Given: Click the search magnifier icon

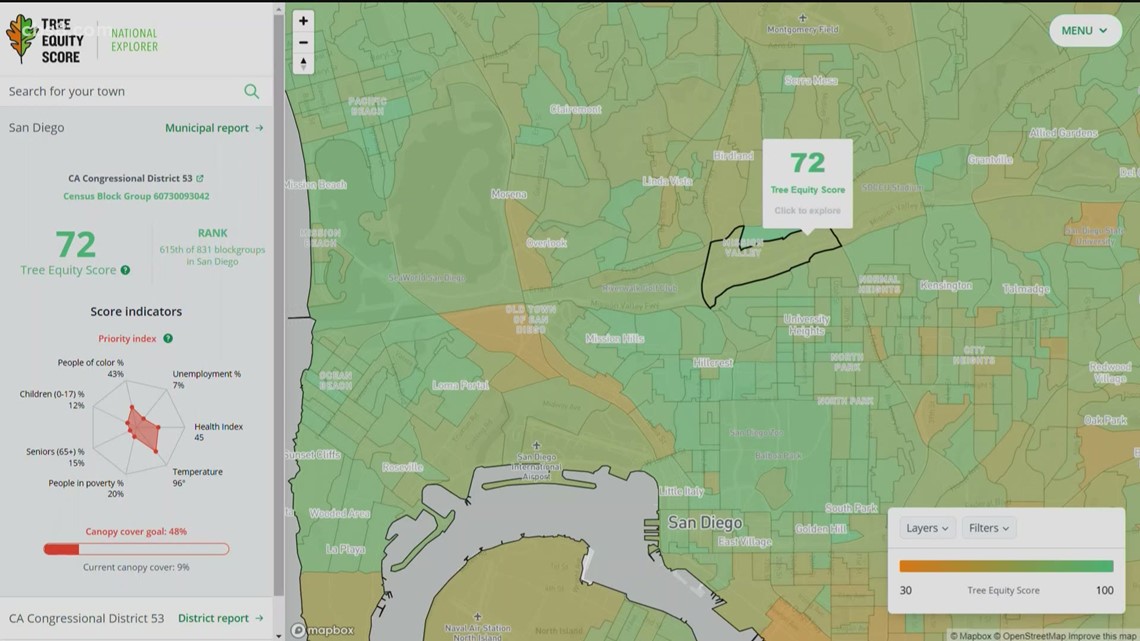Looking at the screenshot, I should (252, 91).
